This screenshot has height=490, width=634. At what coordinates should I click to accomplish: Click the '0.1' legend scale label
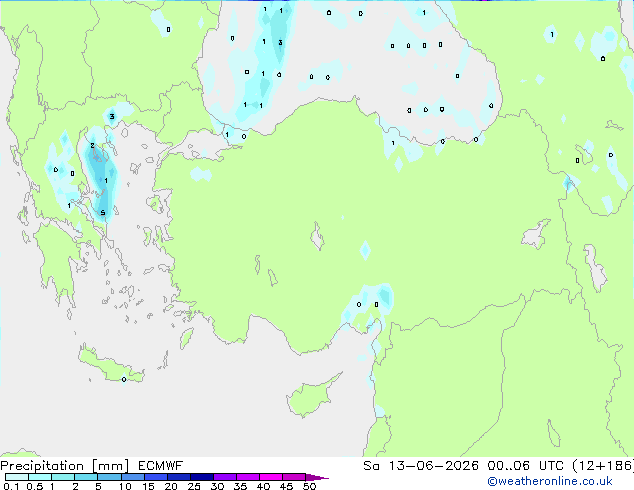click(11, 486)
